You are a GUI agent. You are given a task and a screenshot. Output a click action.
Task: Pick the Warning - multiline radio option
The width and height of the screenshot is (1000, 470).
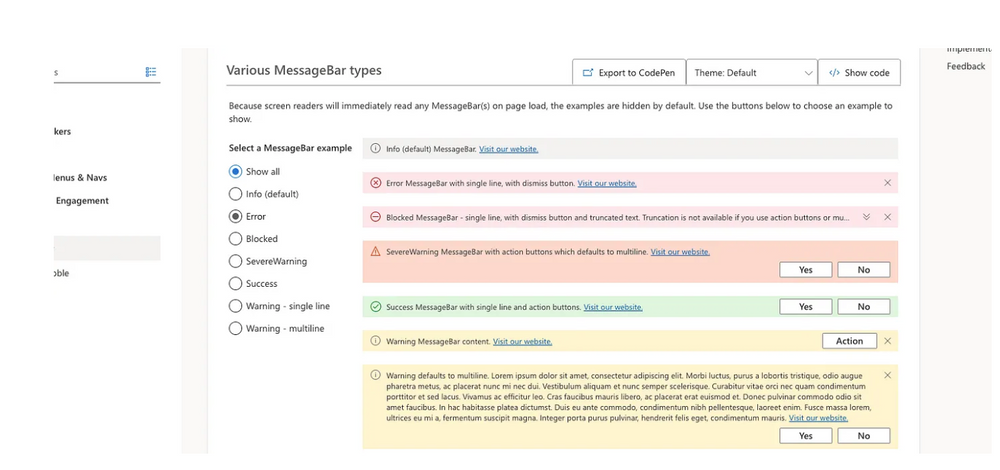(x=236, y=328)
